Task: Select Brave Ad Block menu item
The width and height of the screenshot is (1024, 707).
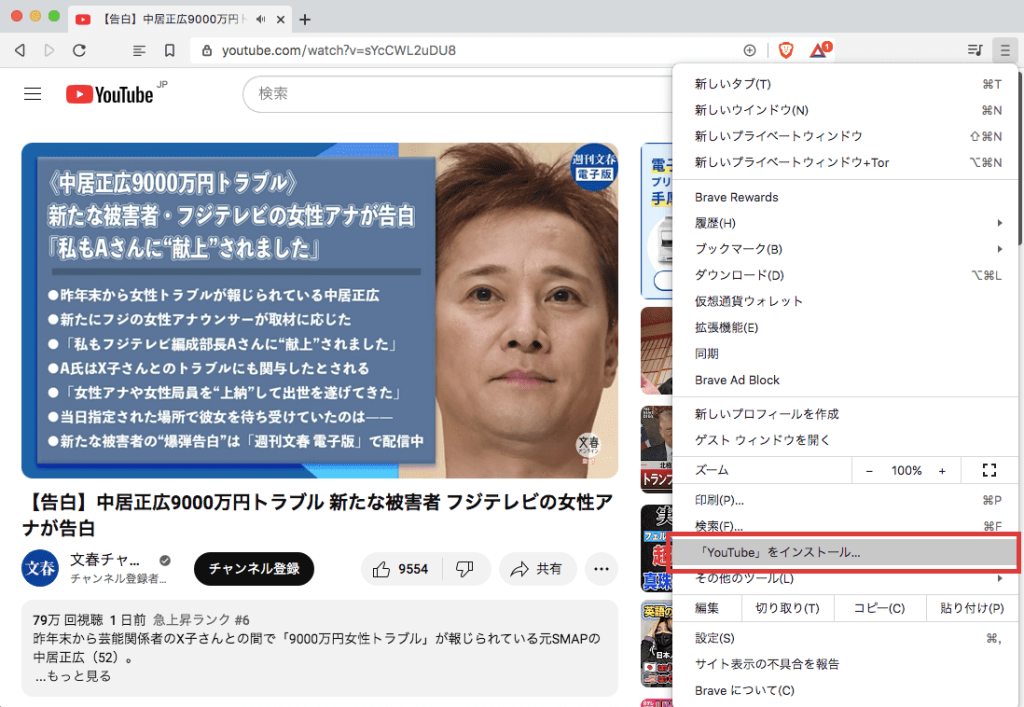Action: [x=846, y=380]
